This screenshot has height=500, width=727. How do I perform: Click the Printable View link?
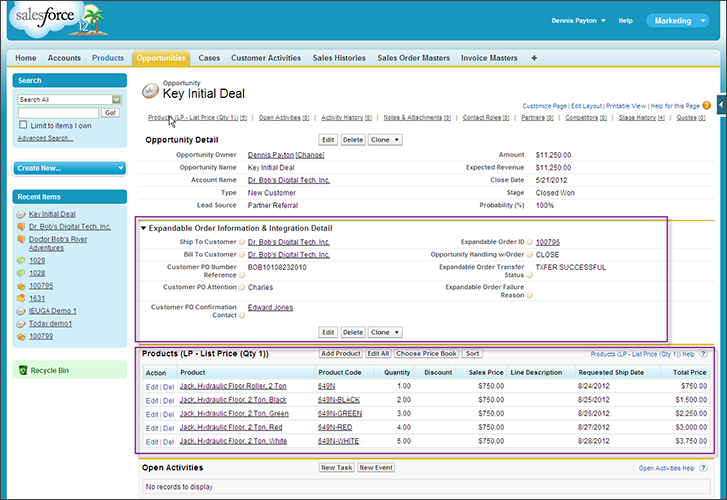click(625, 106)
